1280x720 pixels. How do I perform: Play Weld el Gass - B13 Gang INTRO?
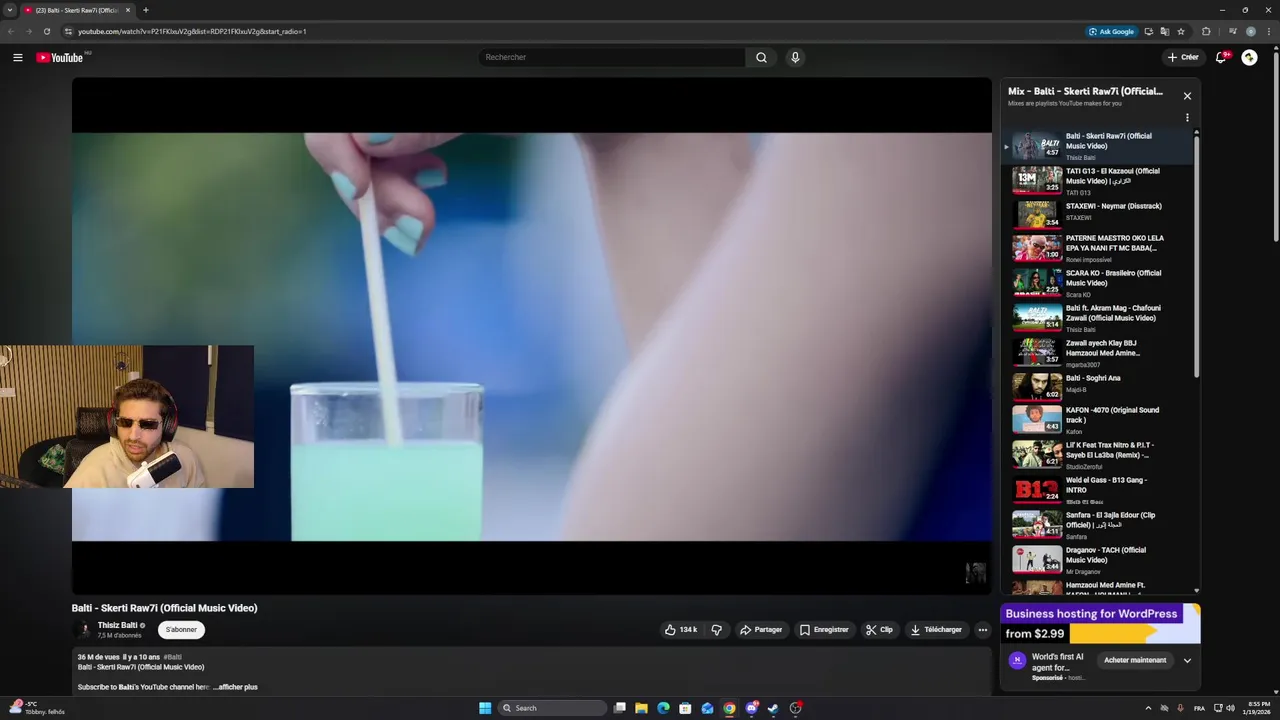click(1099, 490)
